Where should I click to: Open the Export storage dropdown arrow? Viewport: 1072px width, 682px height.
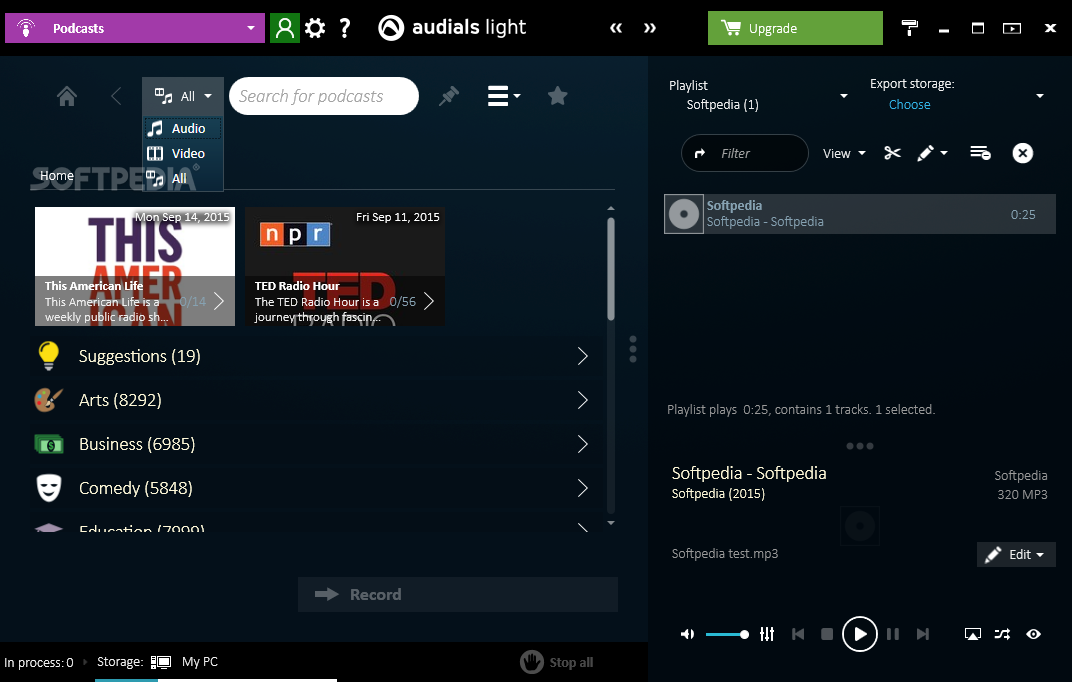pyautogui.click(x=1040, y=96)
